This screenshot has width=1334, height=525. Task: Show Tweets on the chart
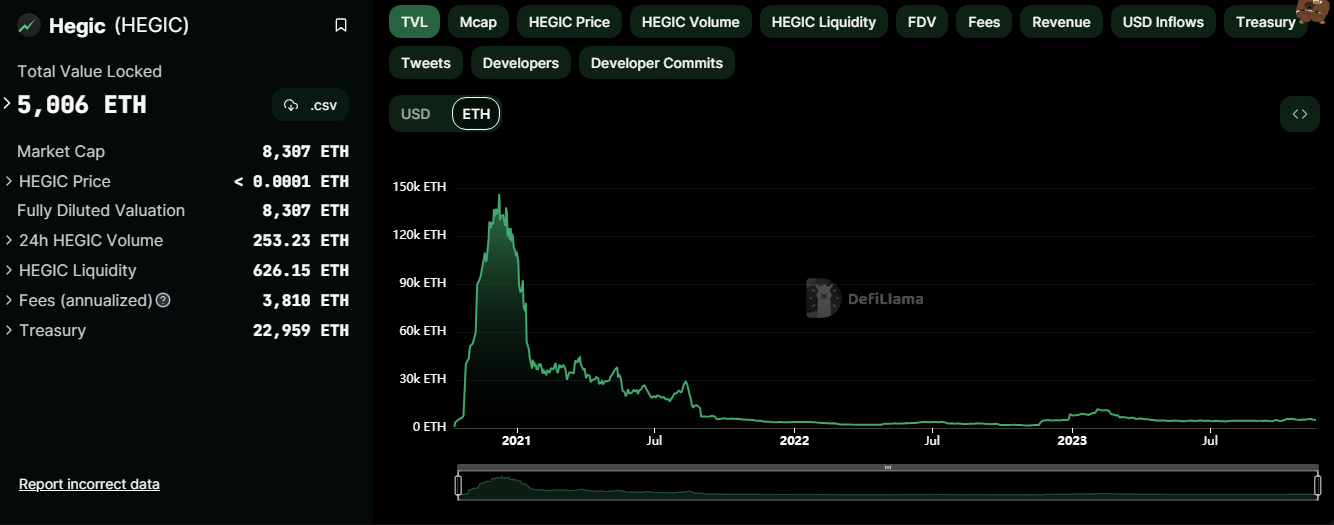pos(426,63)
